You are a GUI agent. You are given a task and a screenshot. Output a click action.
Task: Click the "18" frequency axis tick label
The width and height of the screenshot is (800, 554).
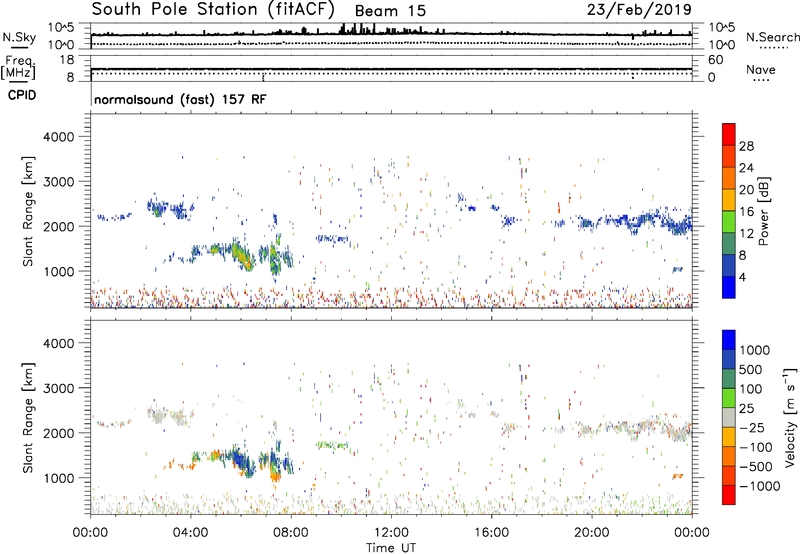[x=67, y=60]
